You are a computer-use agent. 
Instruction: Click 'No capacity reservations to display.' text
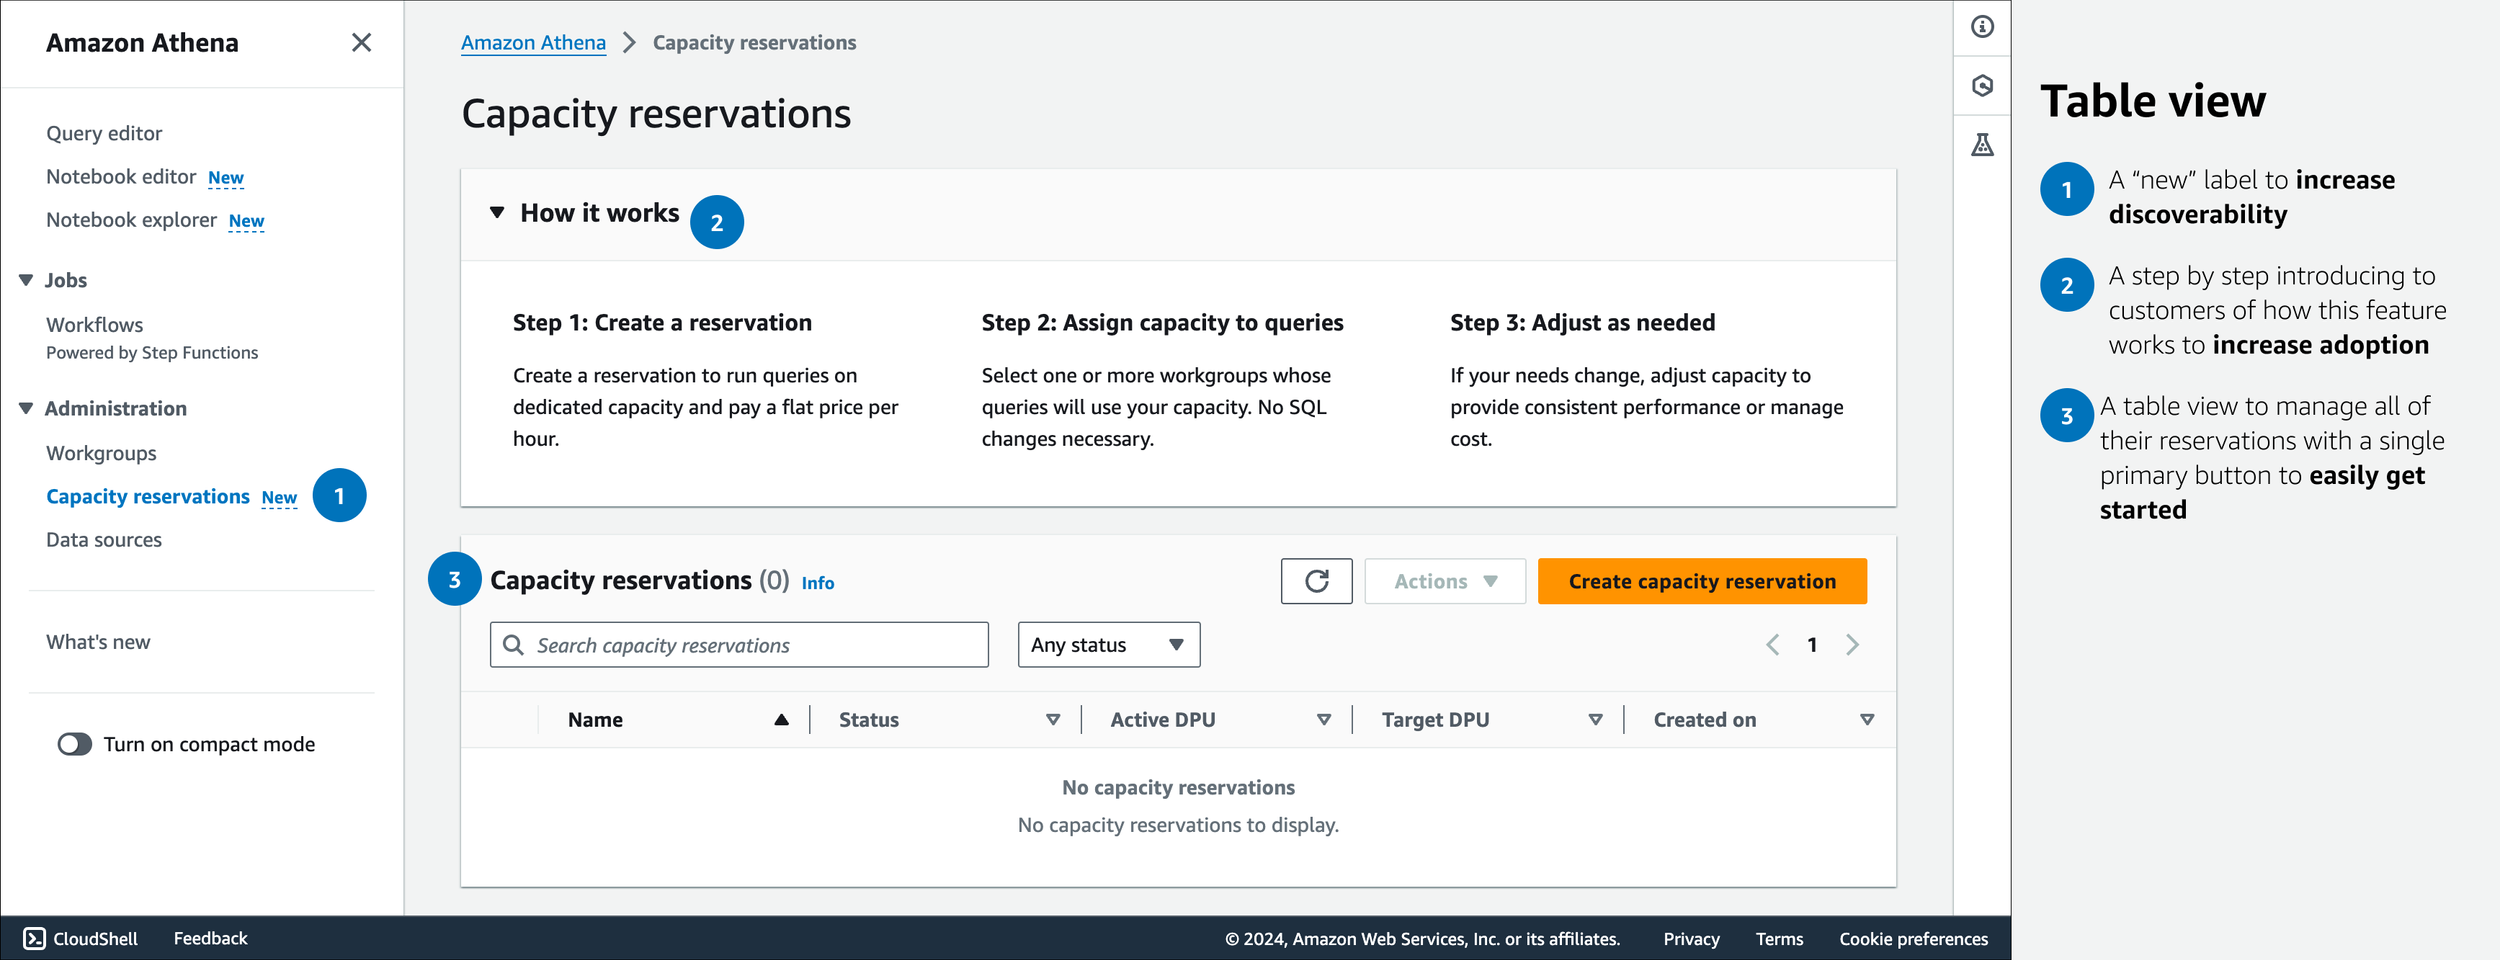coord(1178,825)
